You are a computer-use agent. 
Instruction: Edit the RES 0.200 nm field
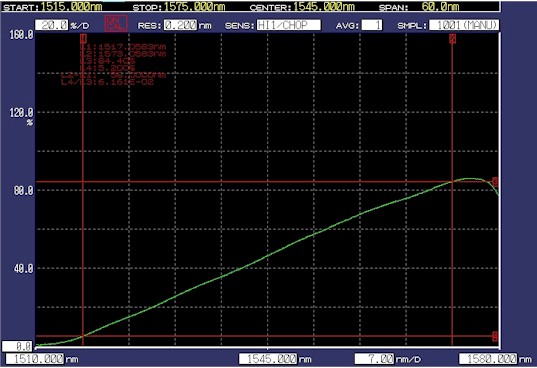pyautogui.click(x=180, y=25)
